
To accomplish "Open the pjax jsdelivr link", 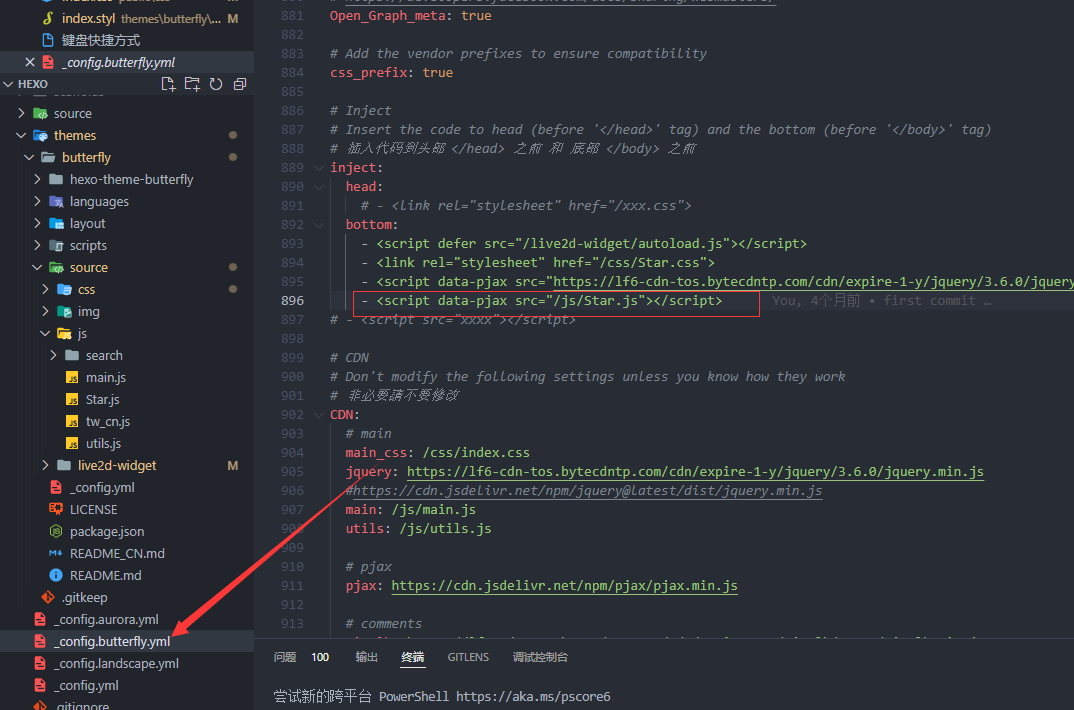I will click(x=564, y=586).
